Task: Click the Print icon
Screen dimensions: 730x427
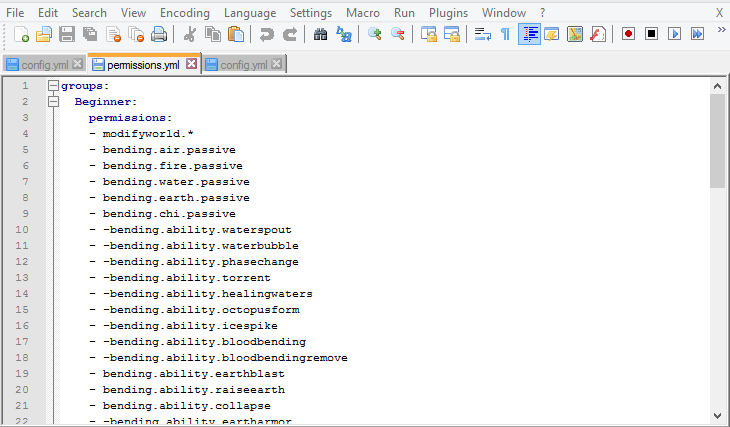Action: coord(159,34)
